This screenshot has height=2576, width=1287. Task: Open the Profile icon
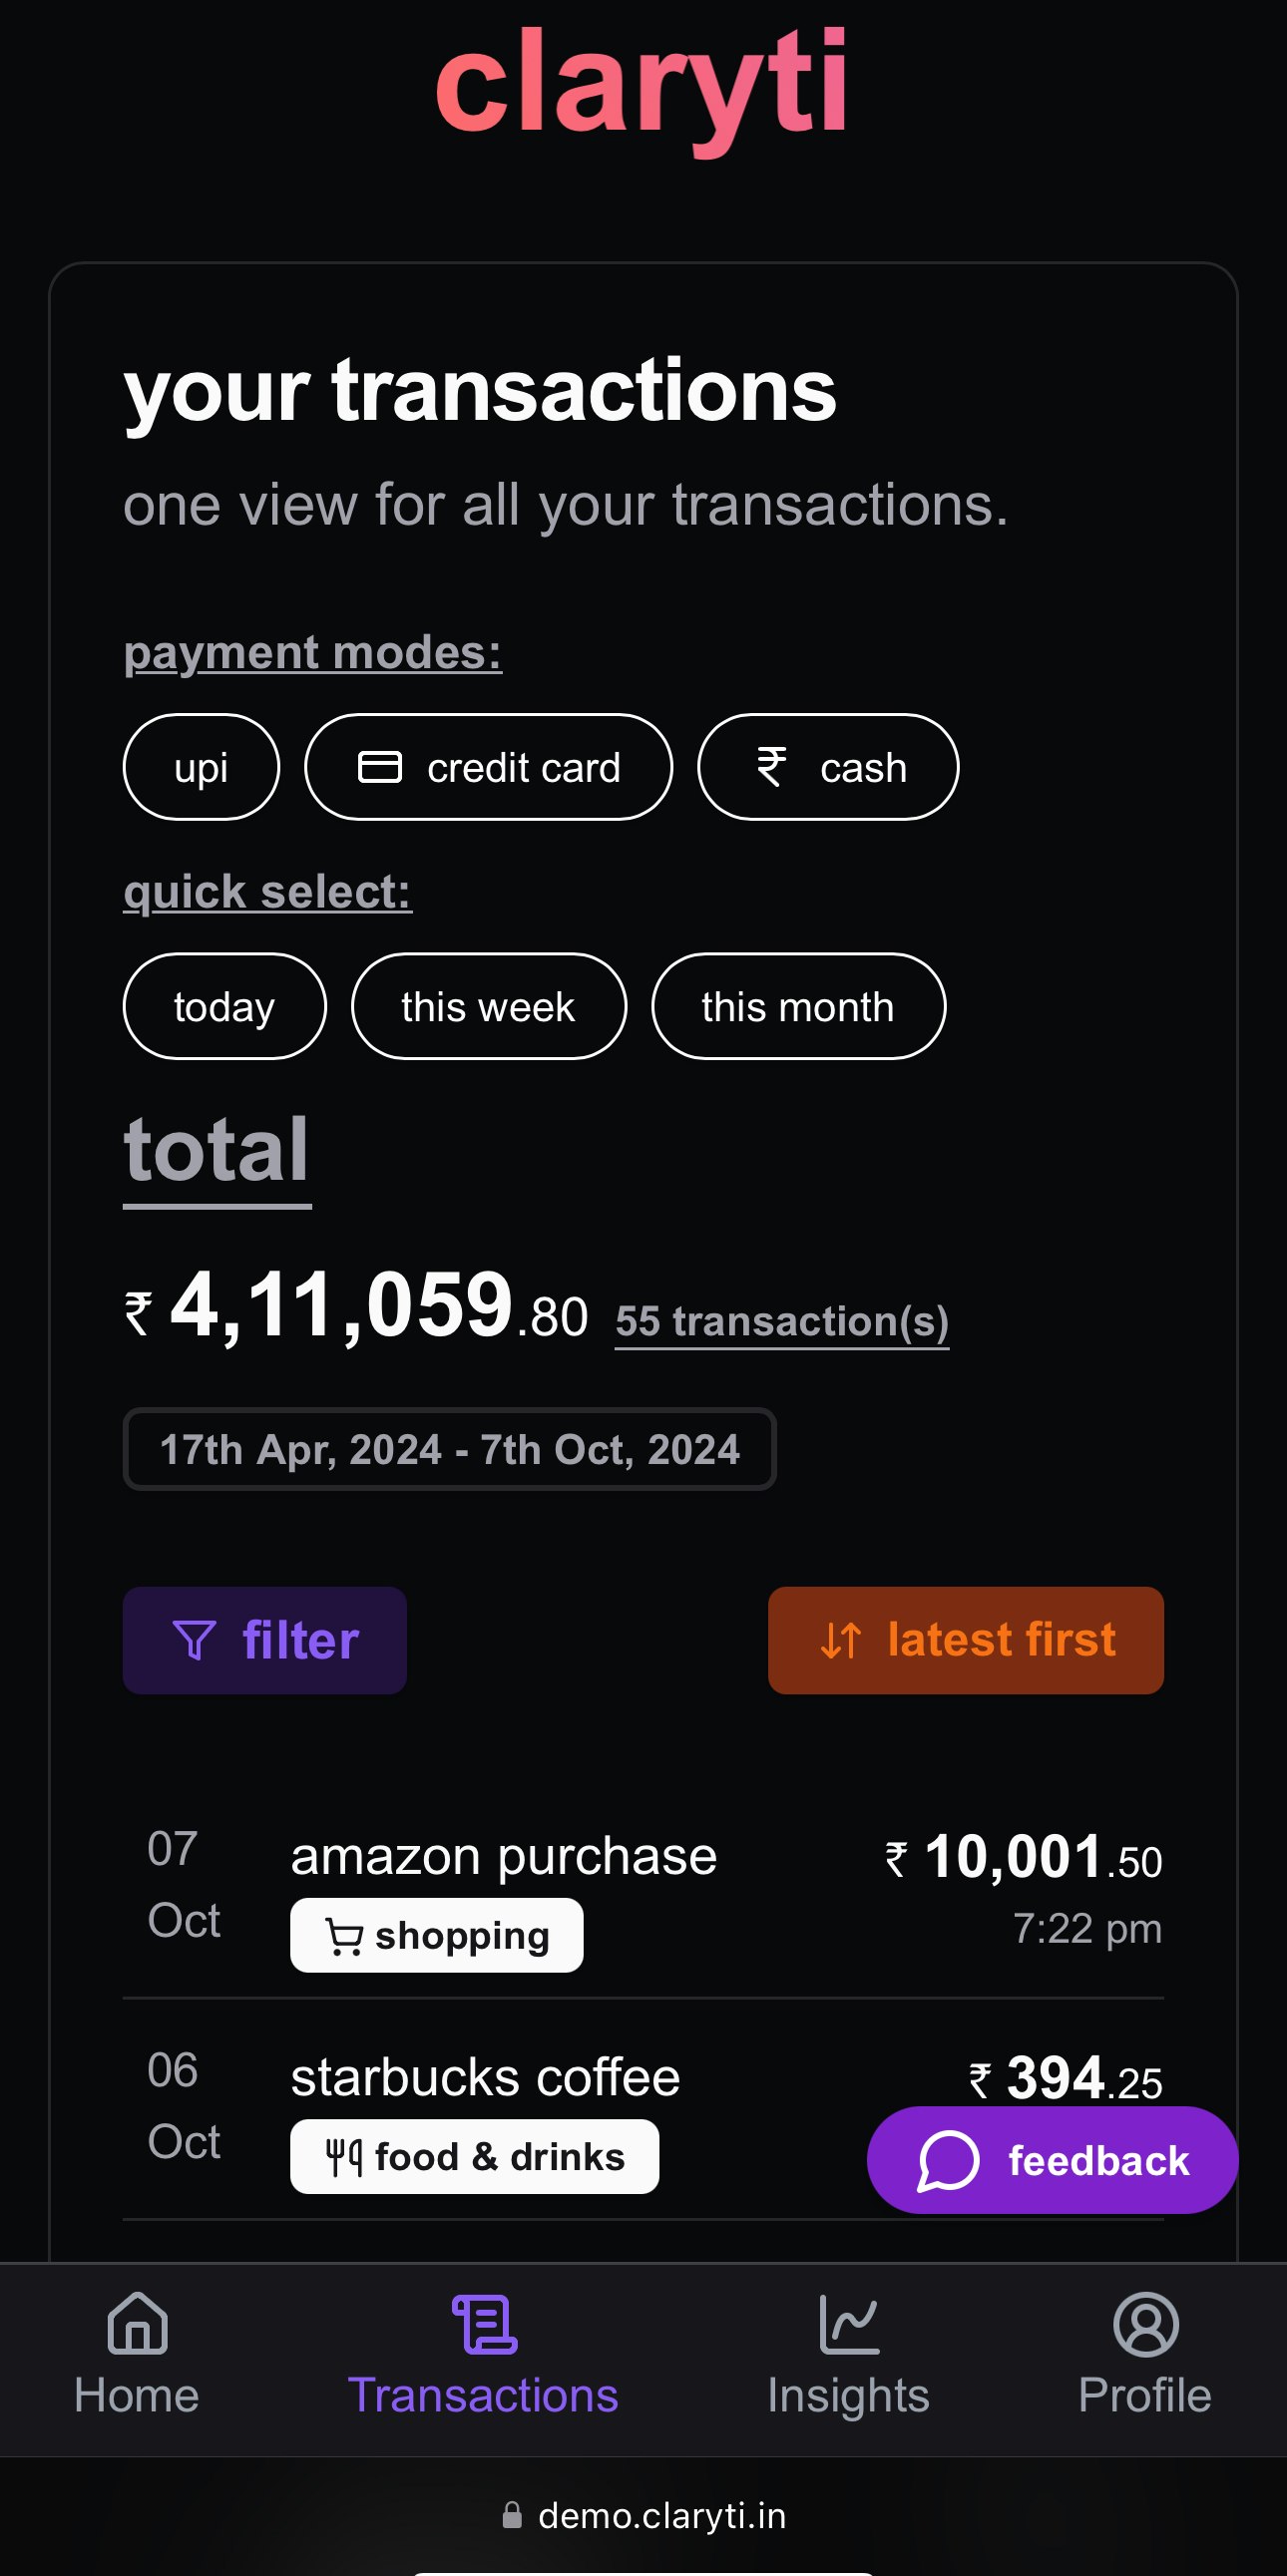pyautogui.click(x=1145, y=2323)
